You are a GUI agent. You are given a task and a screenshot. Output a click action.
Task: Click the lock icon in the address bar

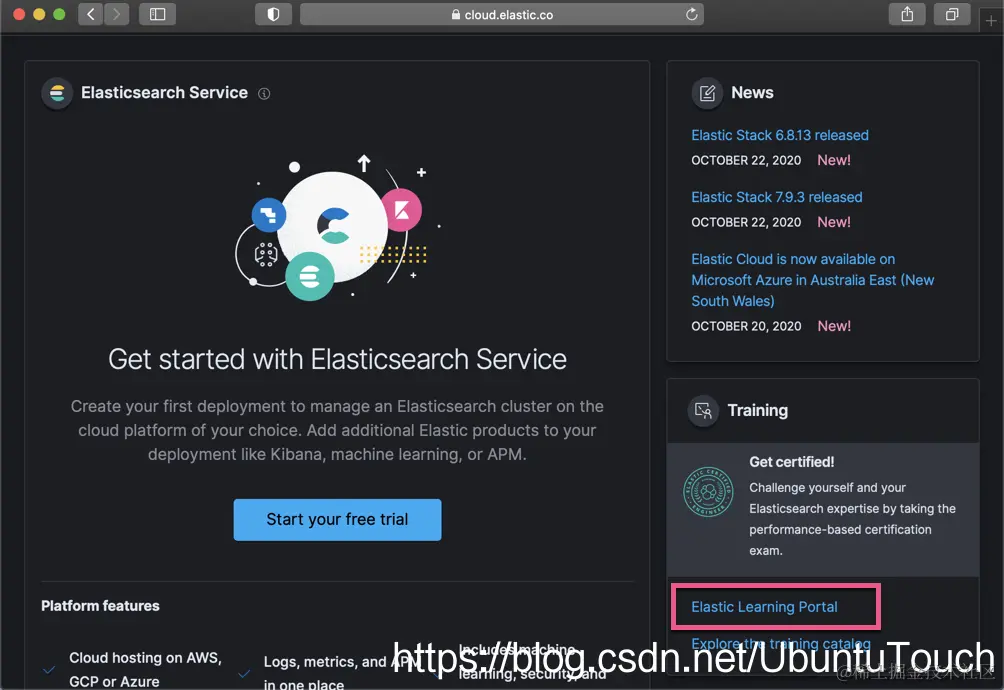pos(456,14)
